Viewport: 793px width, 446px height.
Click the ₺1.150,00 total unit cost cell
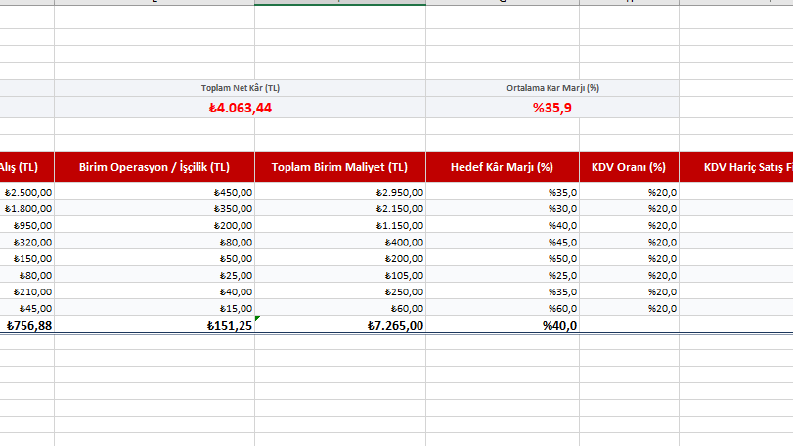340,225
